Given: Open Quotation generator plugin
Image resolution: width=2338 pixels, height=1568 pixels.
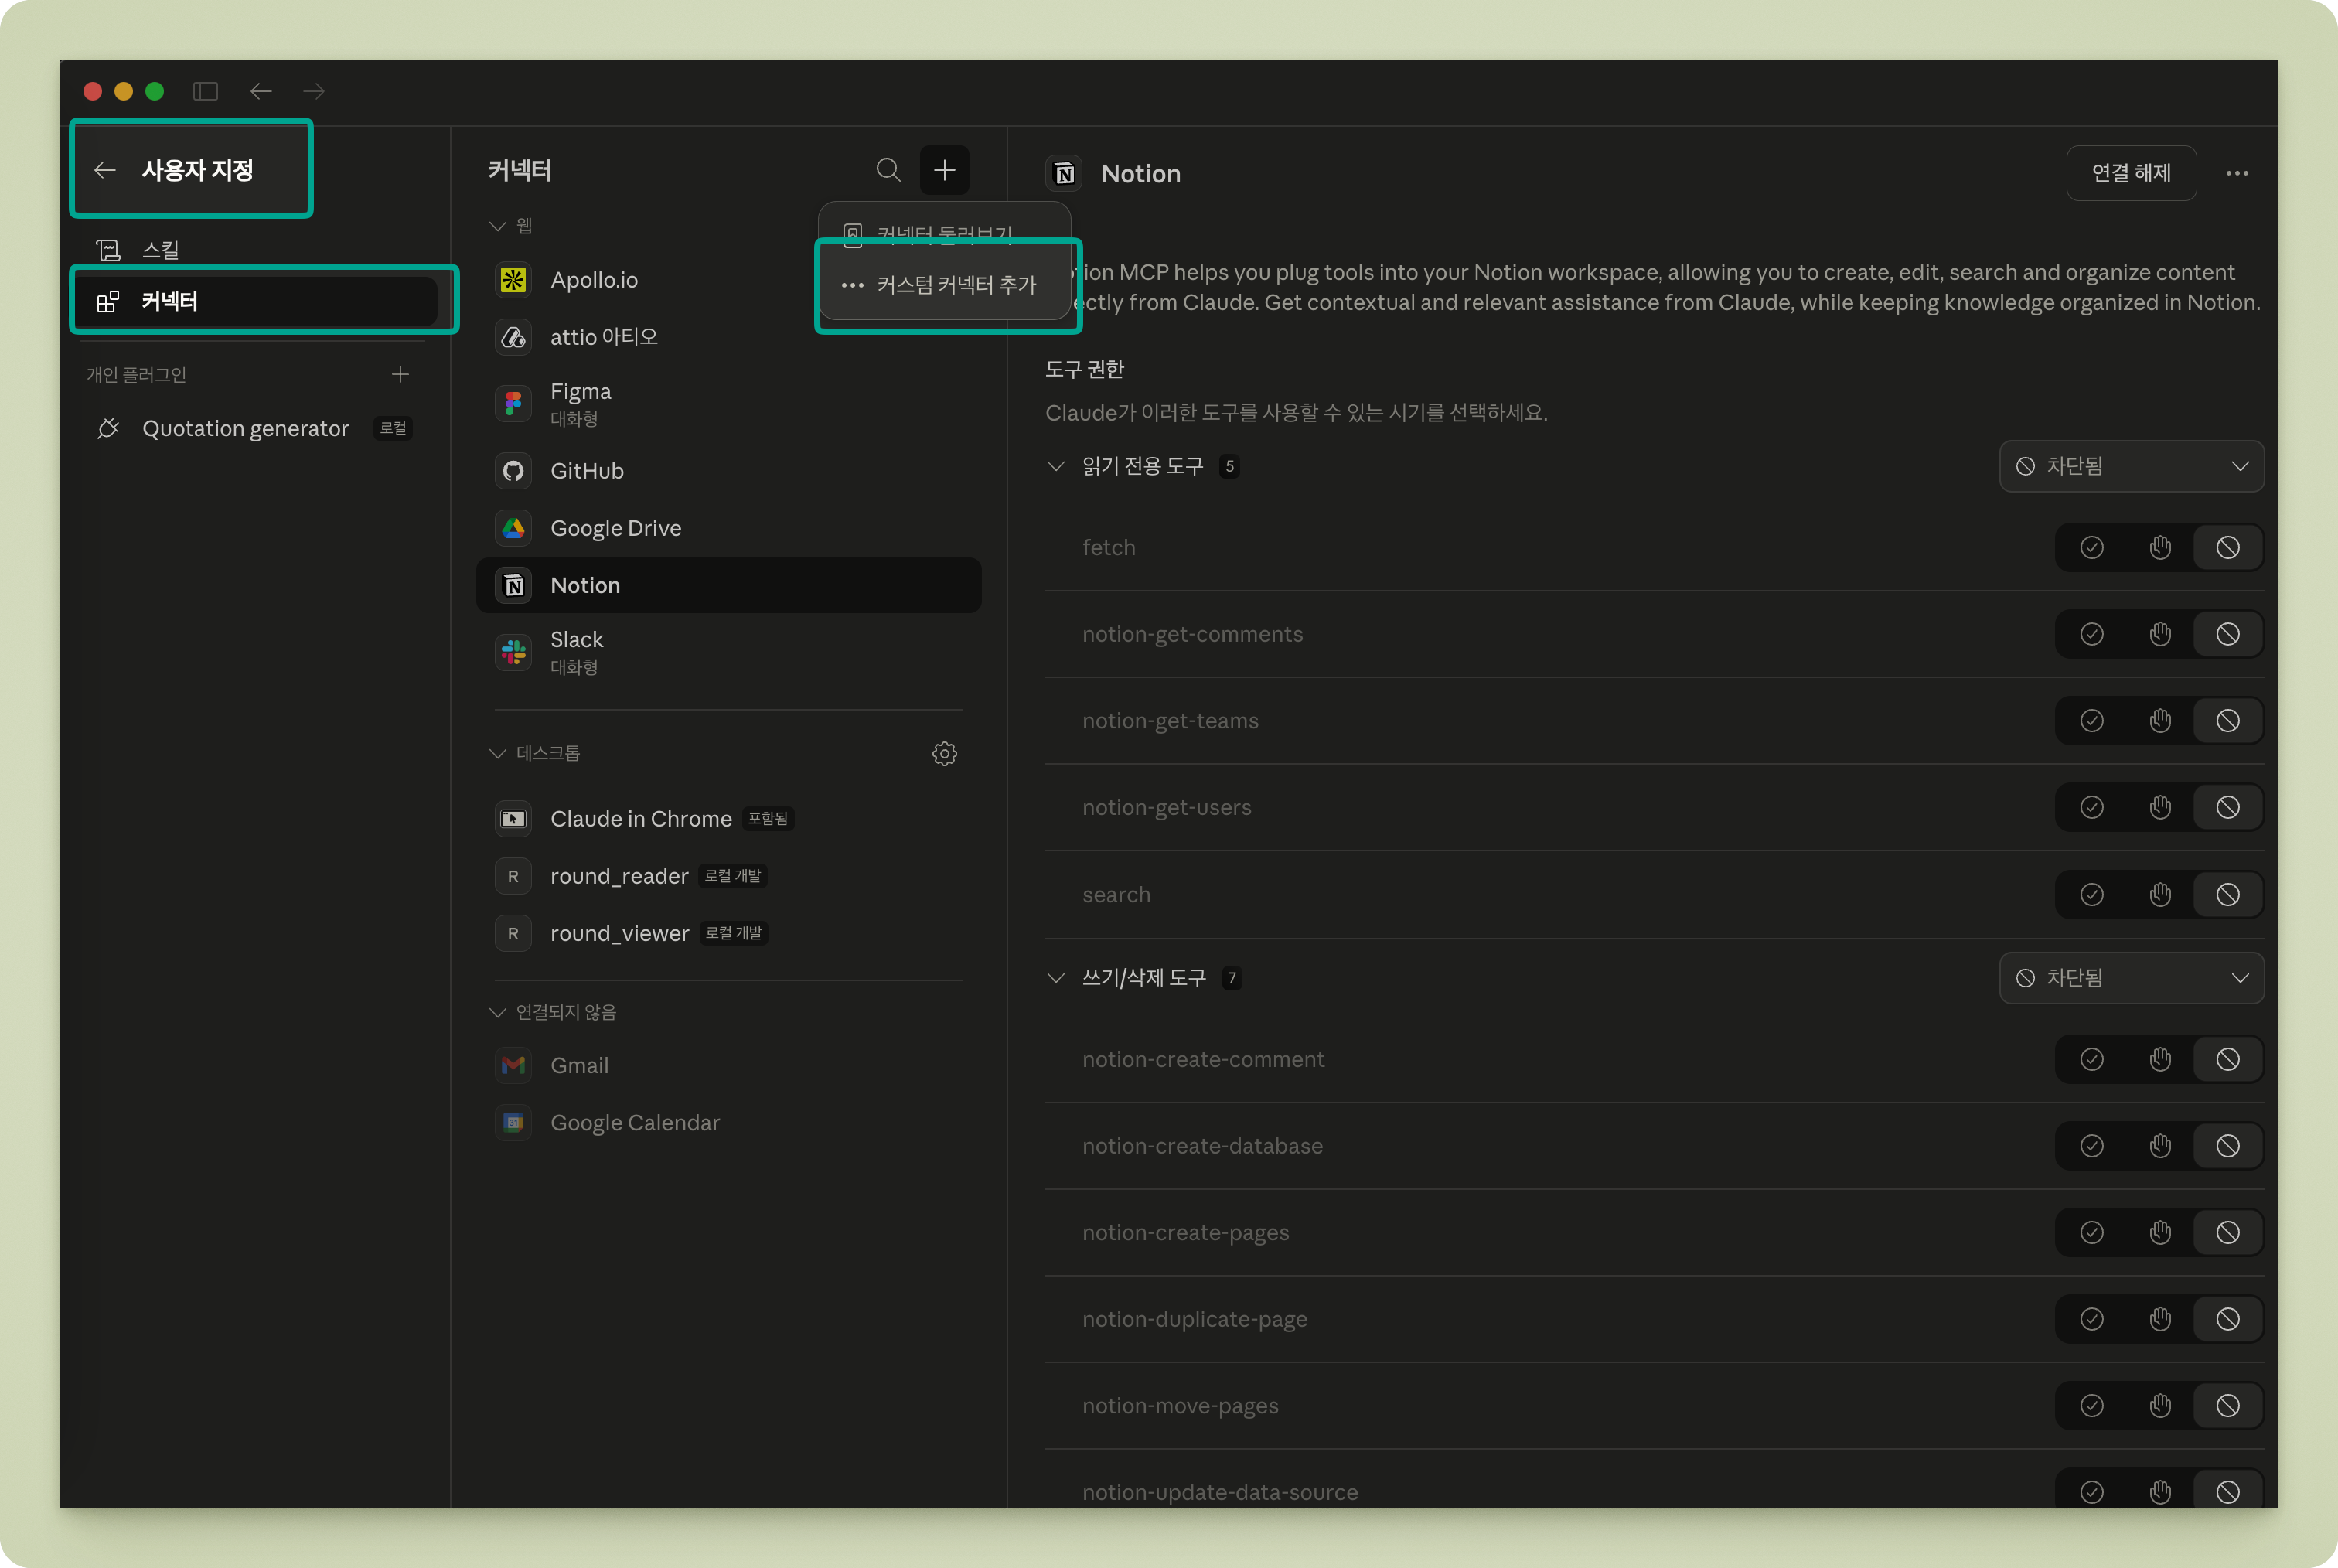Looking at the screenshot, I should (245, 428).
